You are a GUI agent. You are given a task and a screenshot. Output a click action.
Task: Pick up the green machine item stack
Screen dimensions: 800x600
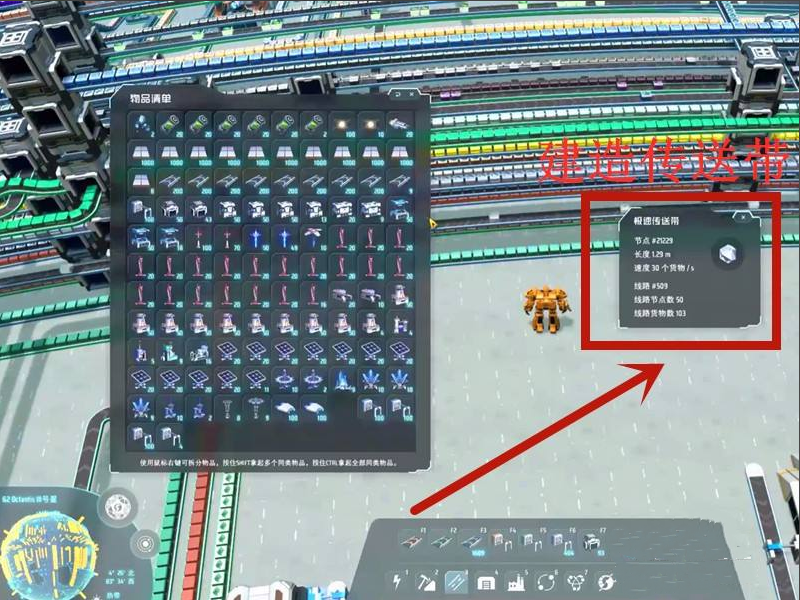tap(170, 351)
